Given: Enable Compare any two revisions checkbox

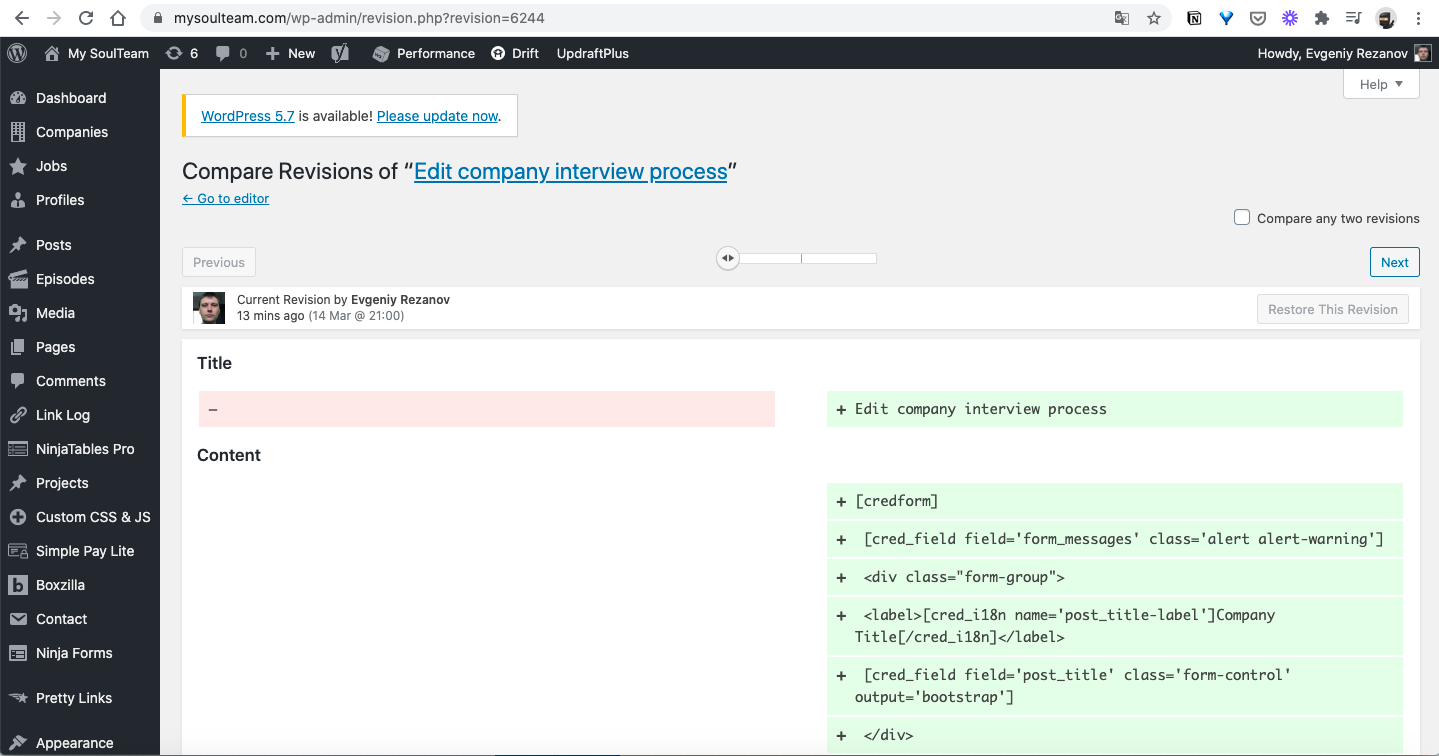Looking at the screenshot, I should [1242, 217].
